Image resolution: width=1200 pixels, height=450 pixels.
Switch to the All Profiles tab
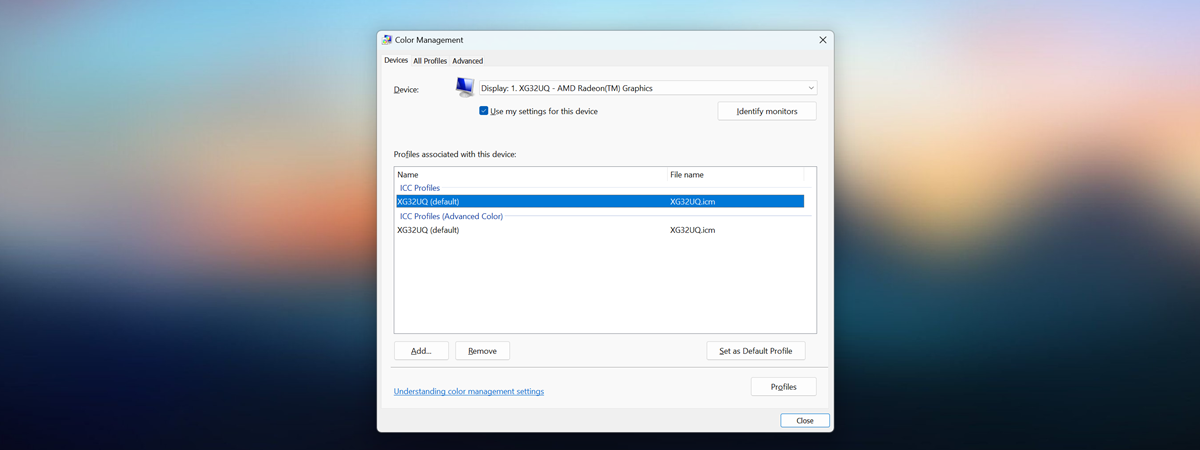pos(430,61)
